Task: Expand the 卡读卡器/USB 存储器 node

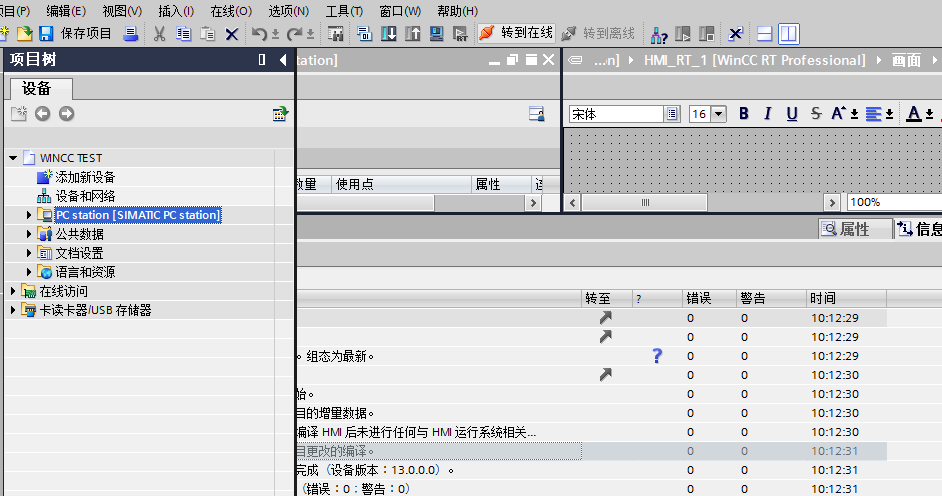Action: 13,310
